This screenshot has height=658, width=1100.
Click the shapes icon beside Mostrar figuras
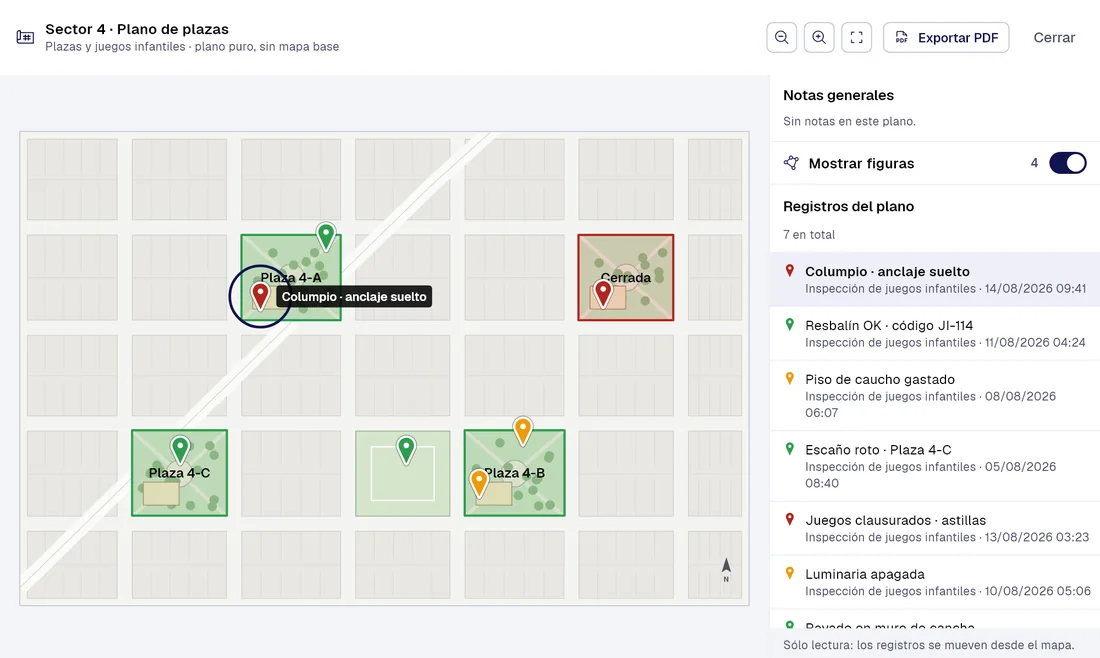coord(791,163)
